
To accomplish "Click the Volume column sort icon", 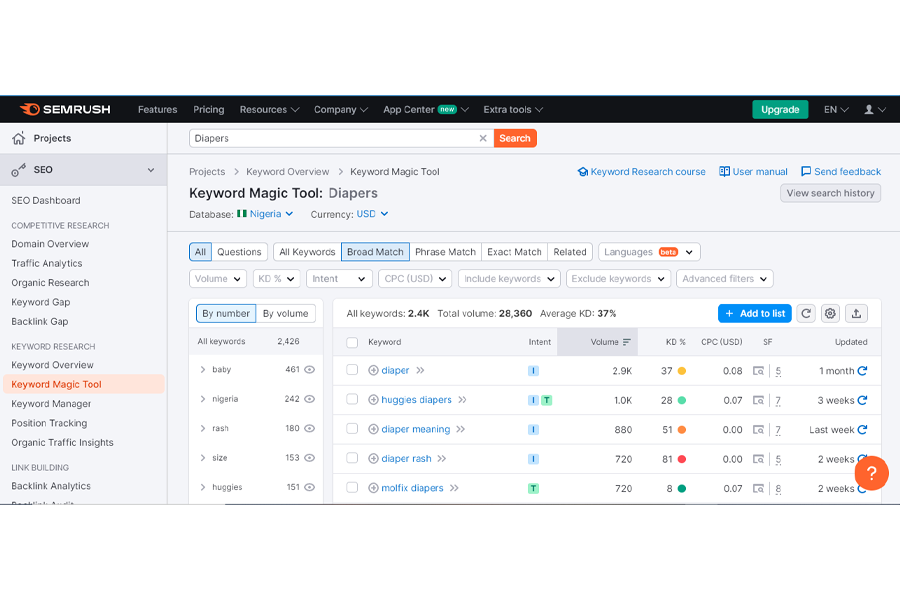I will click(627, 342).
